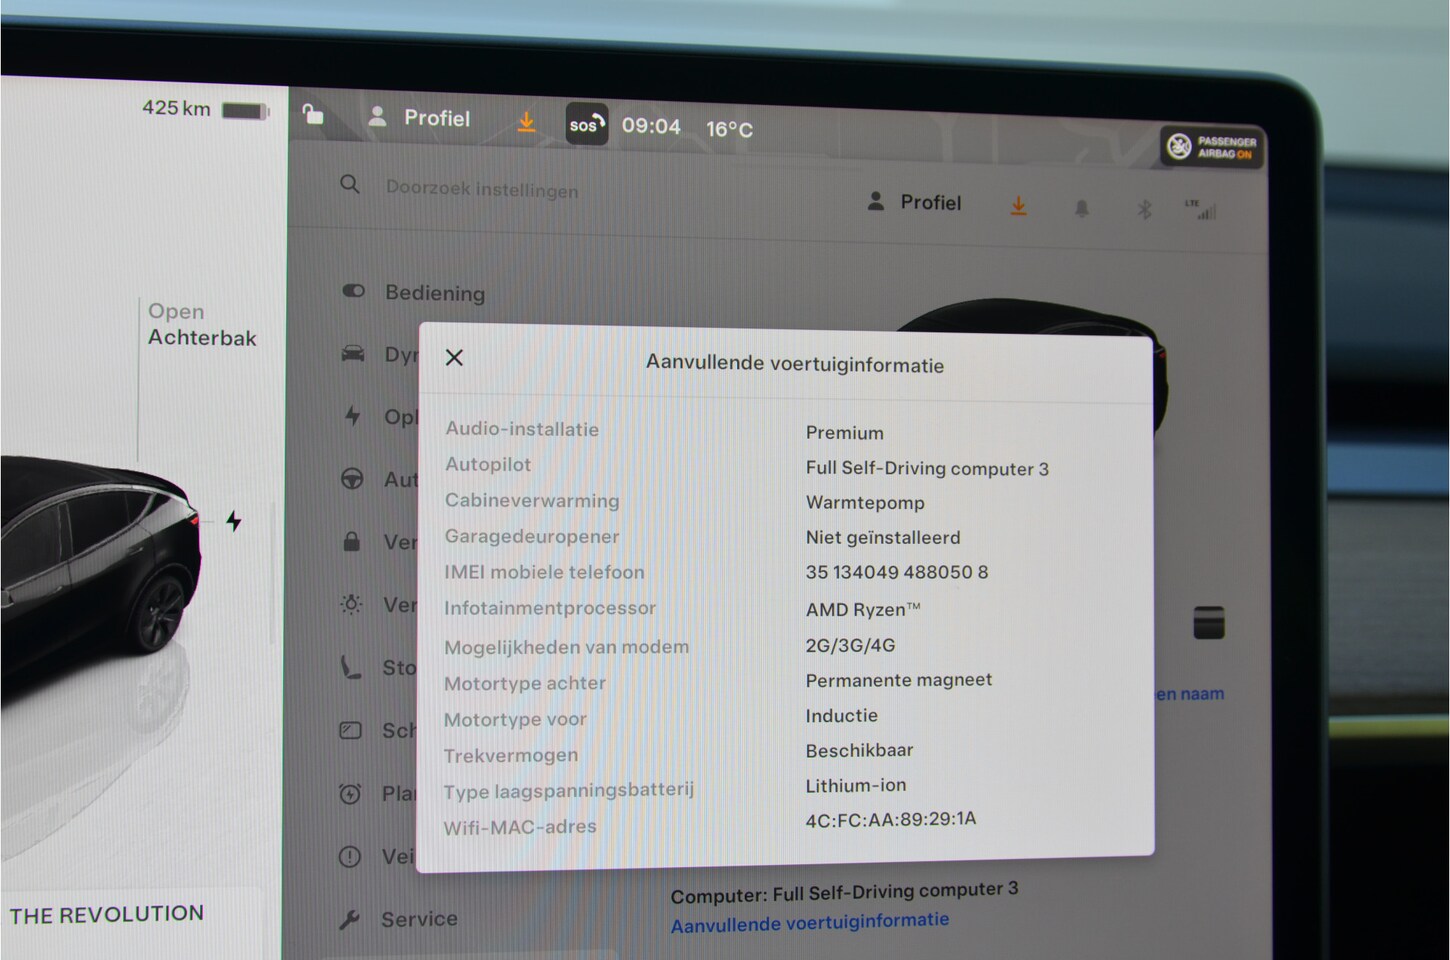Open notifications bell icon
Screen dimensions: 1450x960
[1081, 209]
